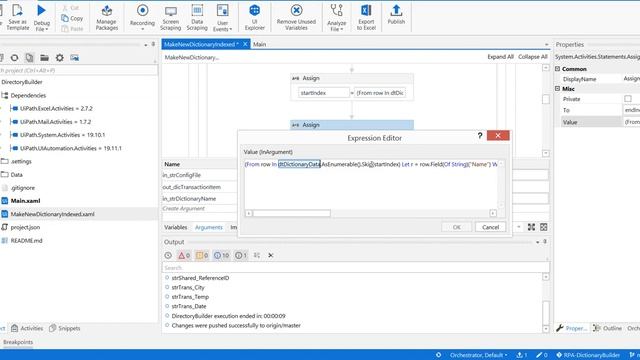Cancel the Expression Editor dialog
This screenshot has height=360, width=640.
pyautogui.click(x=490, y=227)
